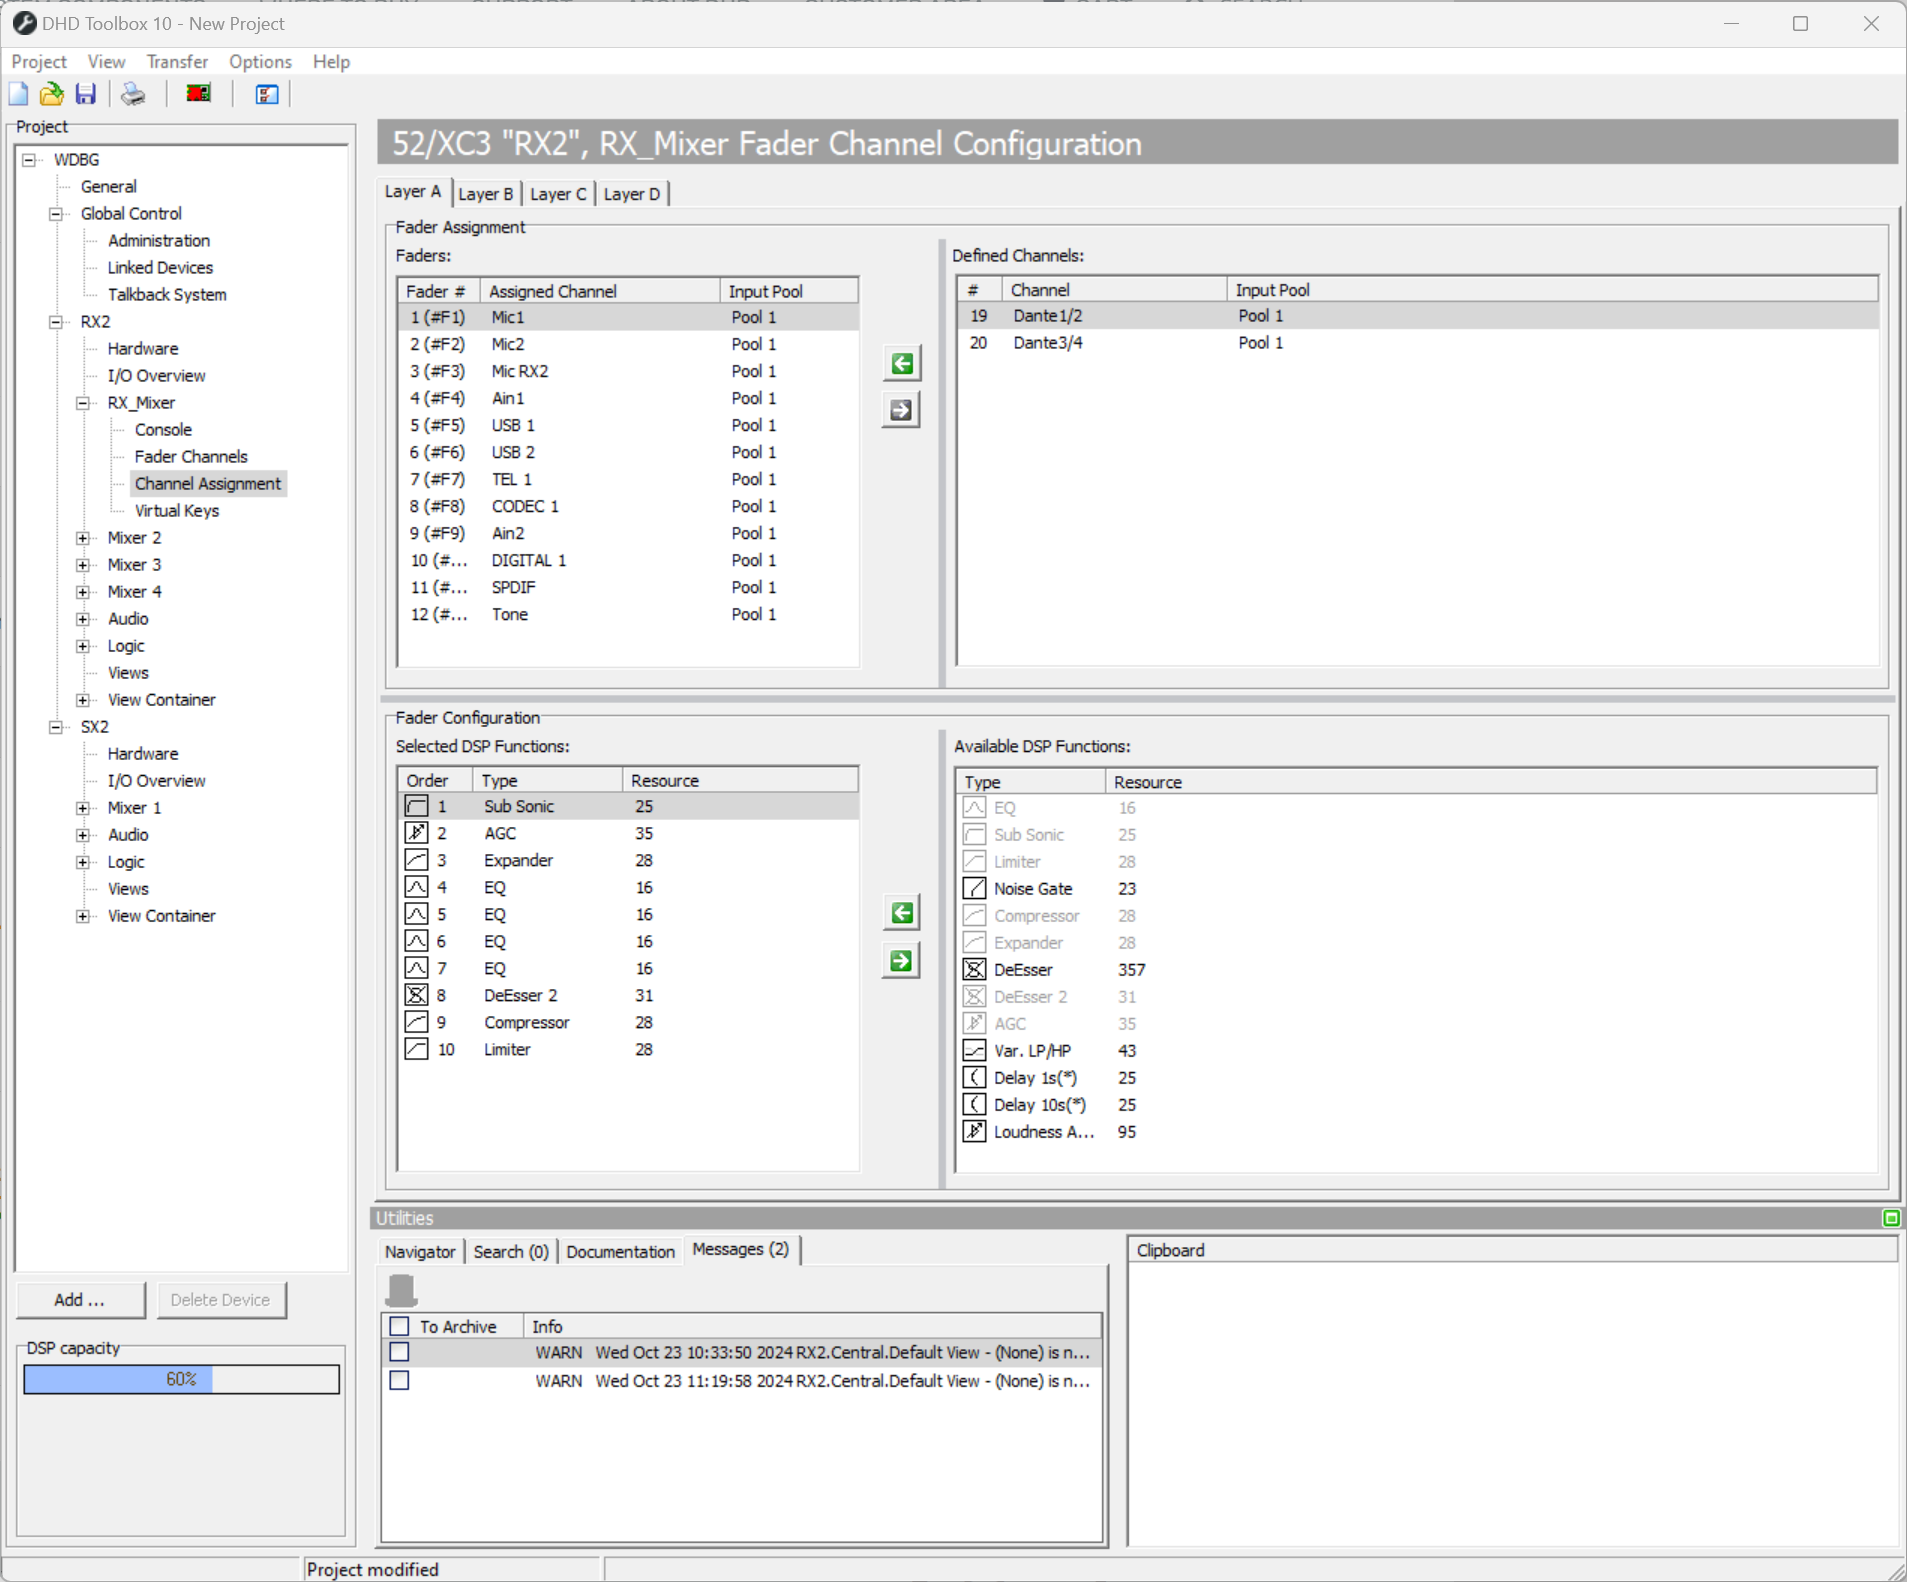1907x1582 pixels.
Task: Expand the Audio node under SX2
Action: (x=84, y=834)
